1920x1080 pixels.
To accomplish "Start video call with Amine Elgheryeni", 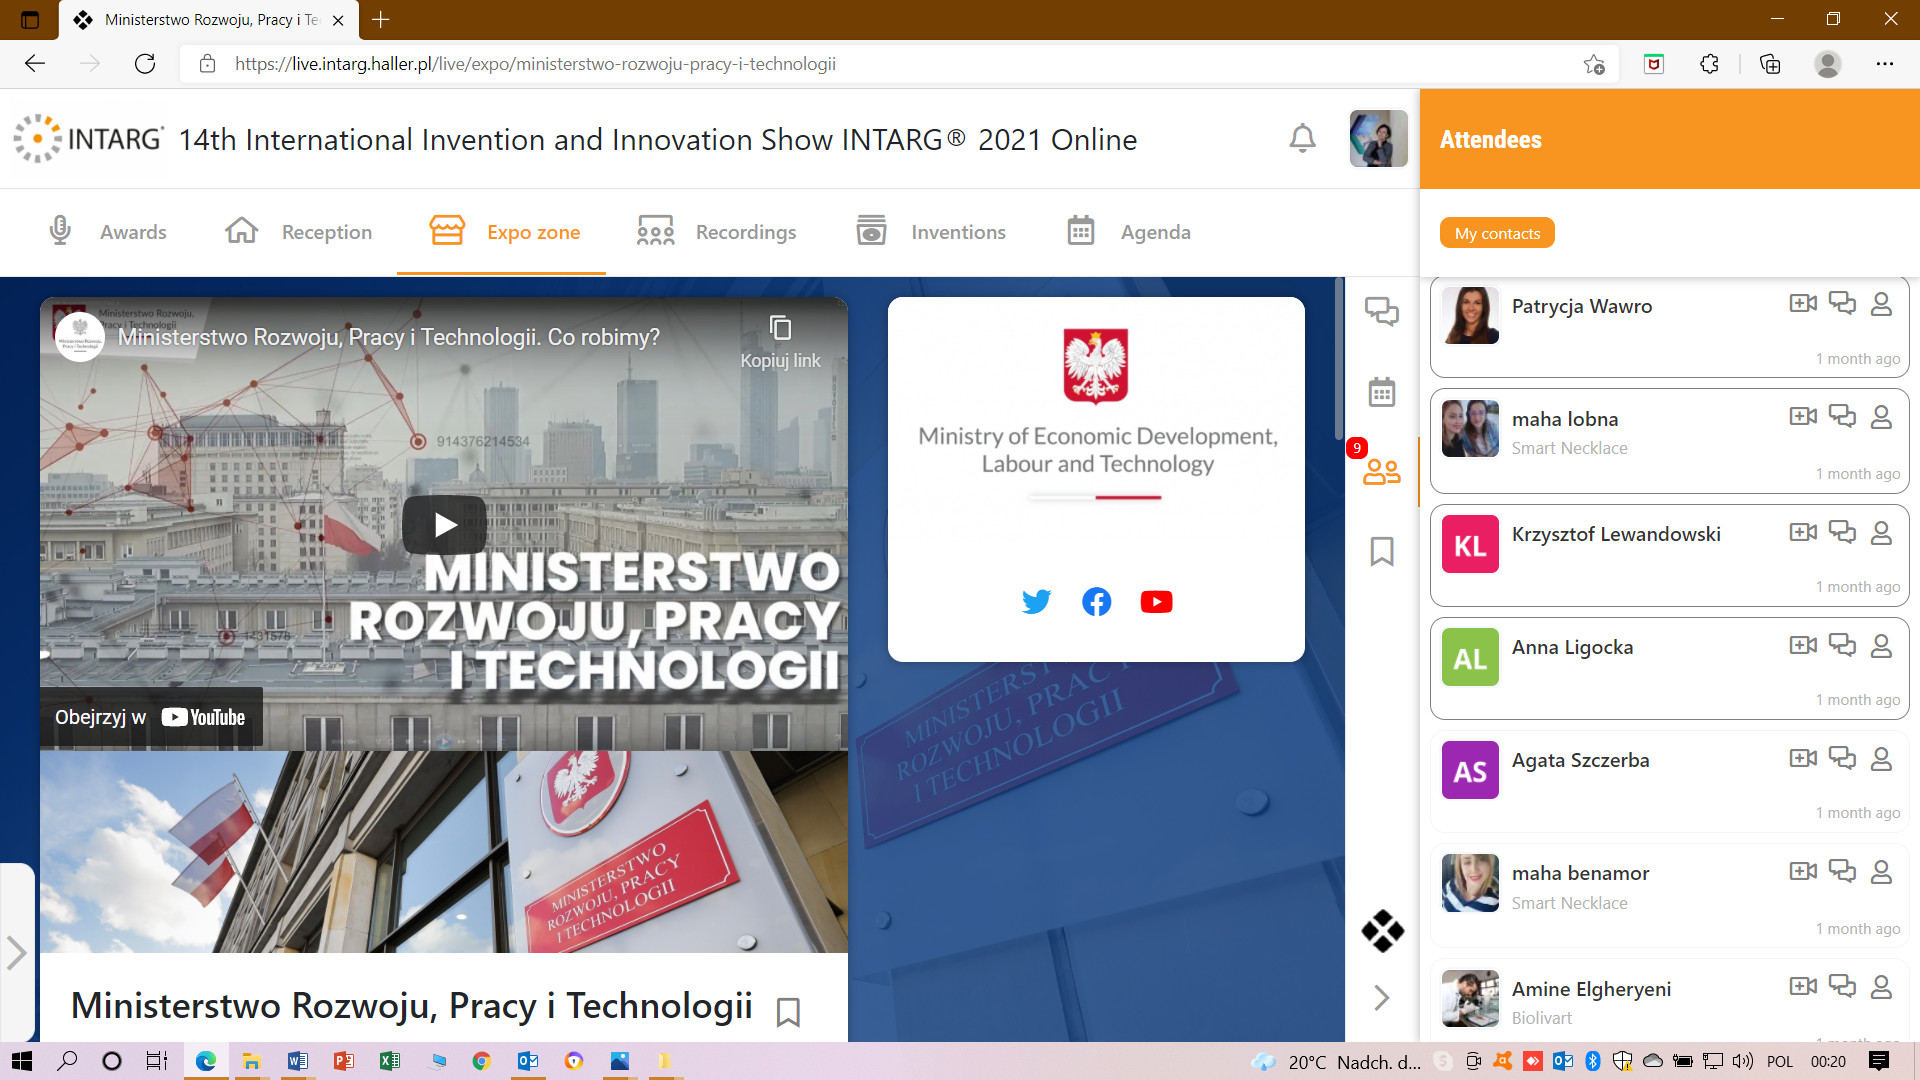I will tap(1803, 986).
